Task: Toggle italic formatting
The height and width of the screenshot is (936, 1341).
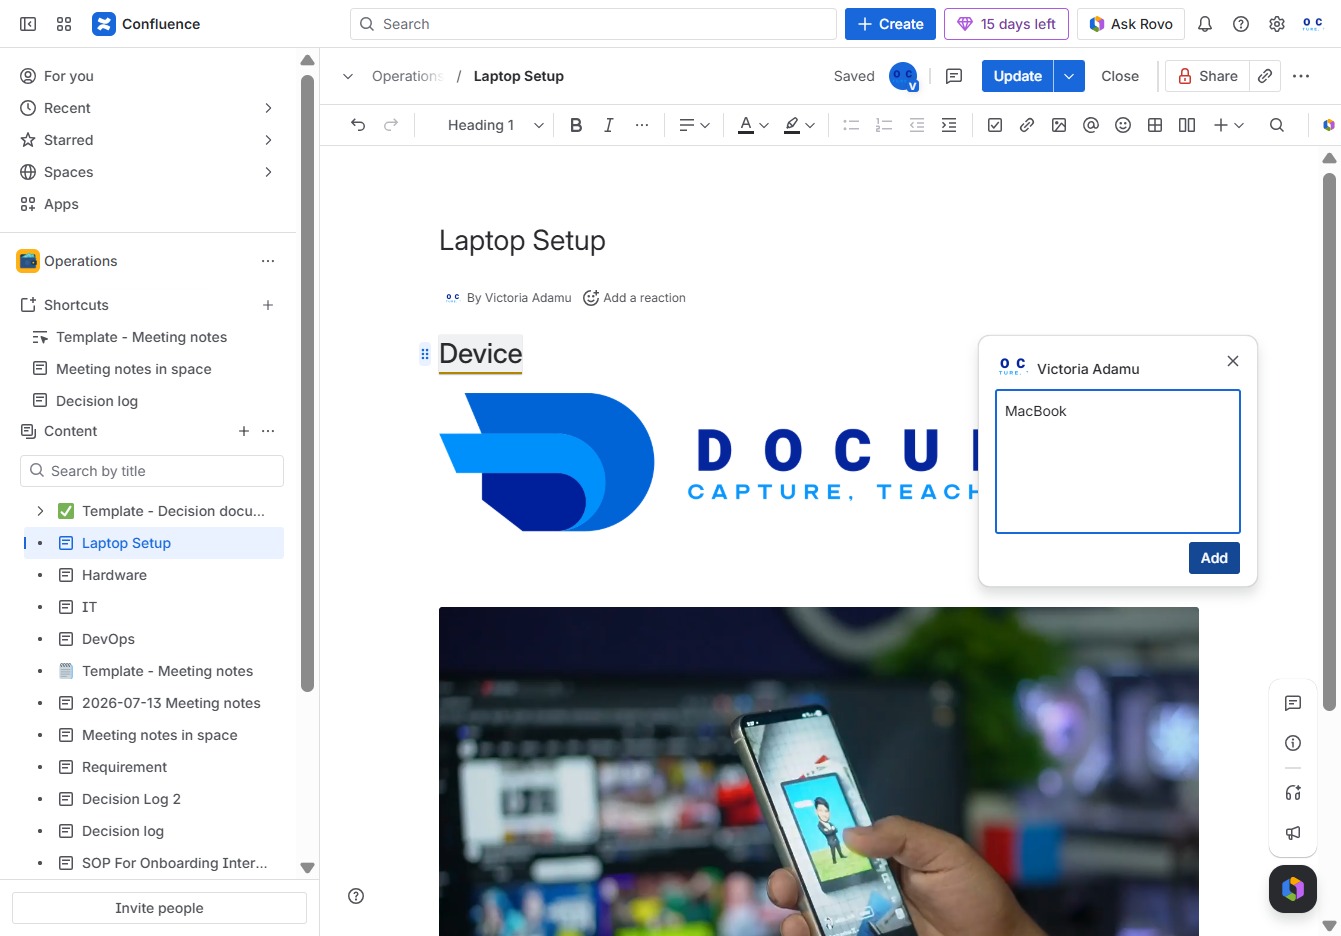Action: click(608, 125)
